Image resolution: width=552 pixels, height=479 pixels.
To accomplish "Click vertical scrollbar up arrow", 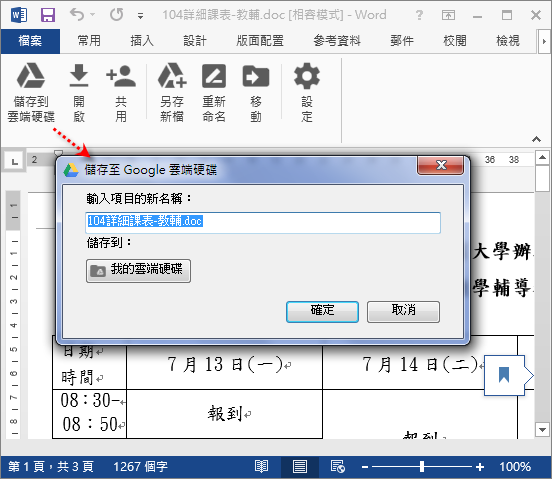I will coord(542,157).
